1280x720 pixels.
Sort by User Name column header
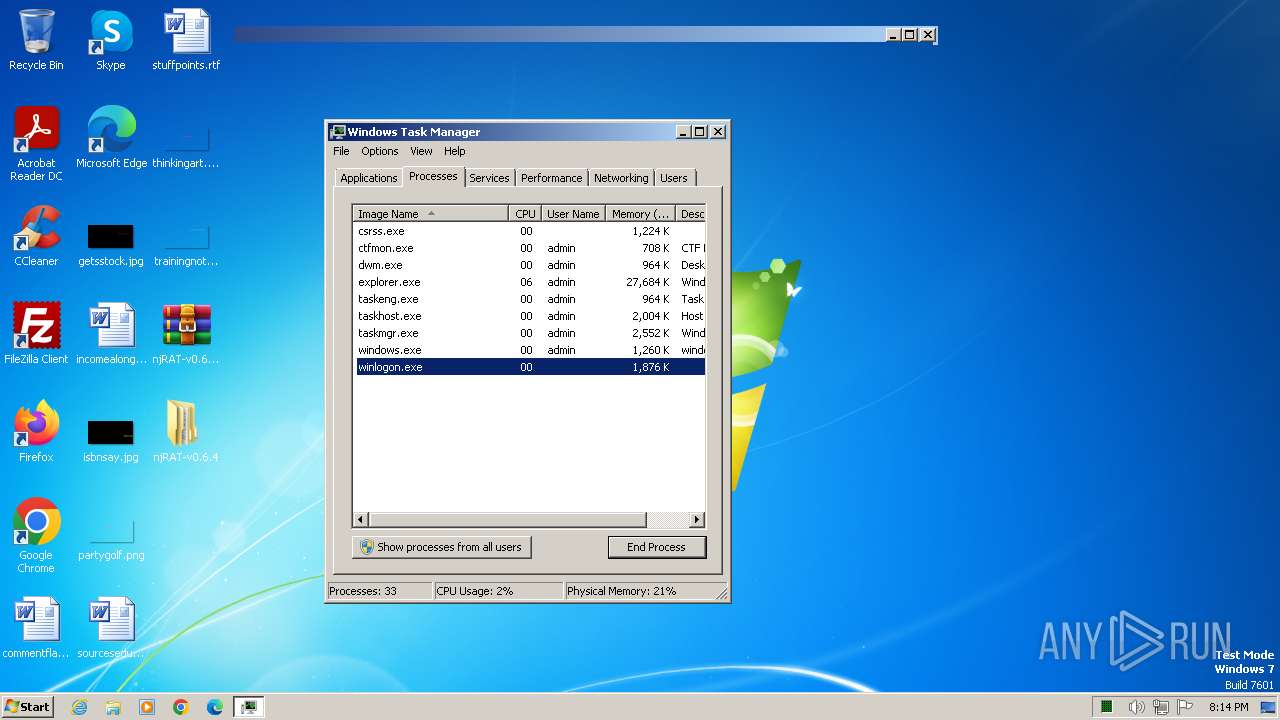coord(573,213)
